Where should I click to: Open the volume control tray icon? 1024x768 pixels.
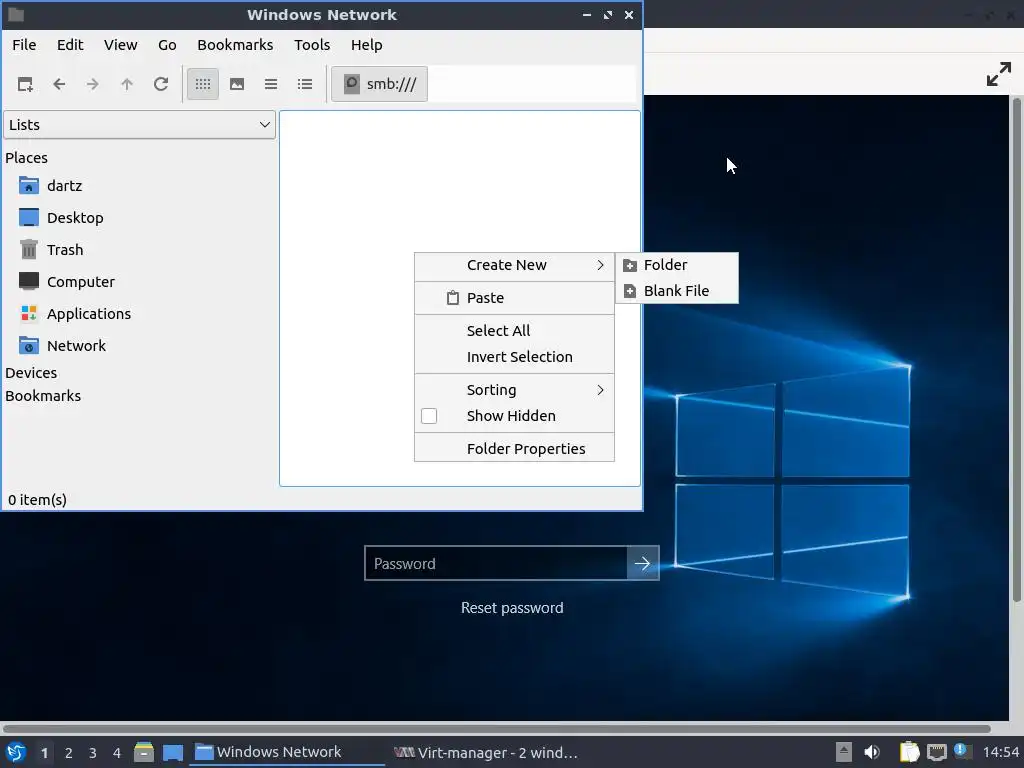(x=872, y=752)
